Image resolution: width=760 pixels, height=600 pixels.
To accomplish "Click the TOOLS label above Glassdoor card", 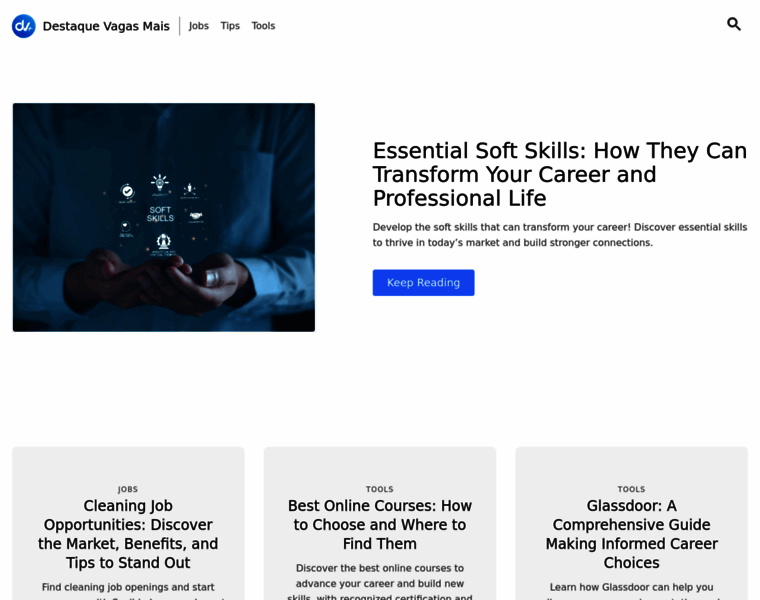I will pos(632,489).
